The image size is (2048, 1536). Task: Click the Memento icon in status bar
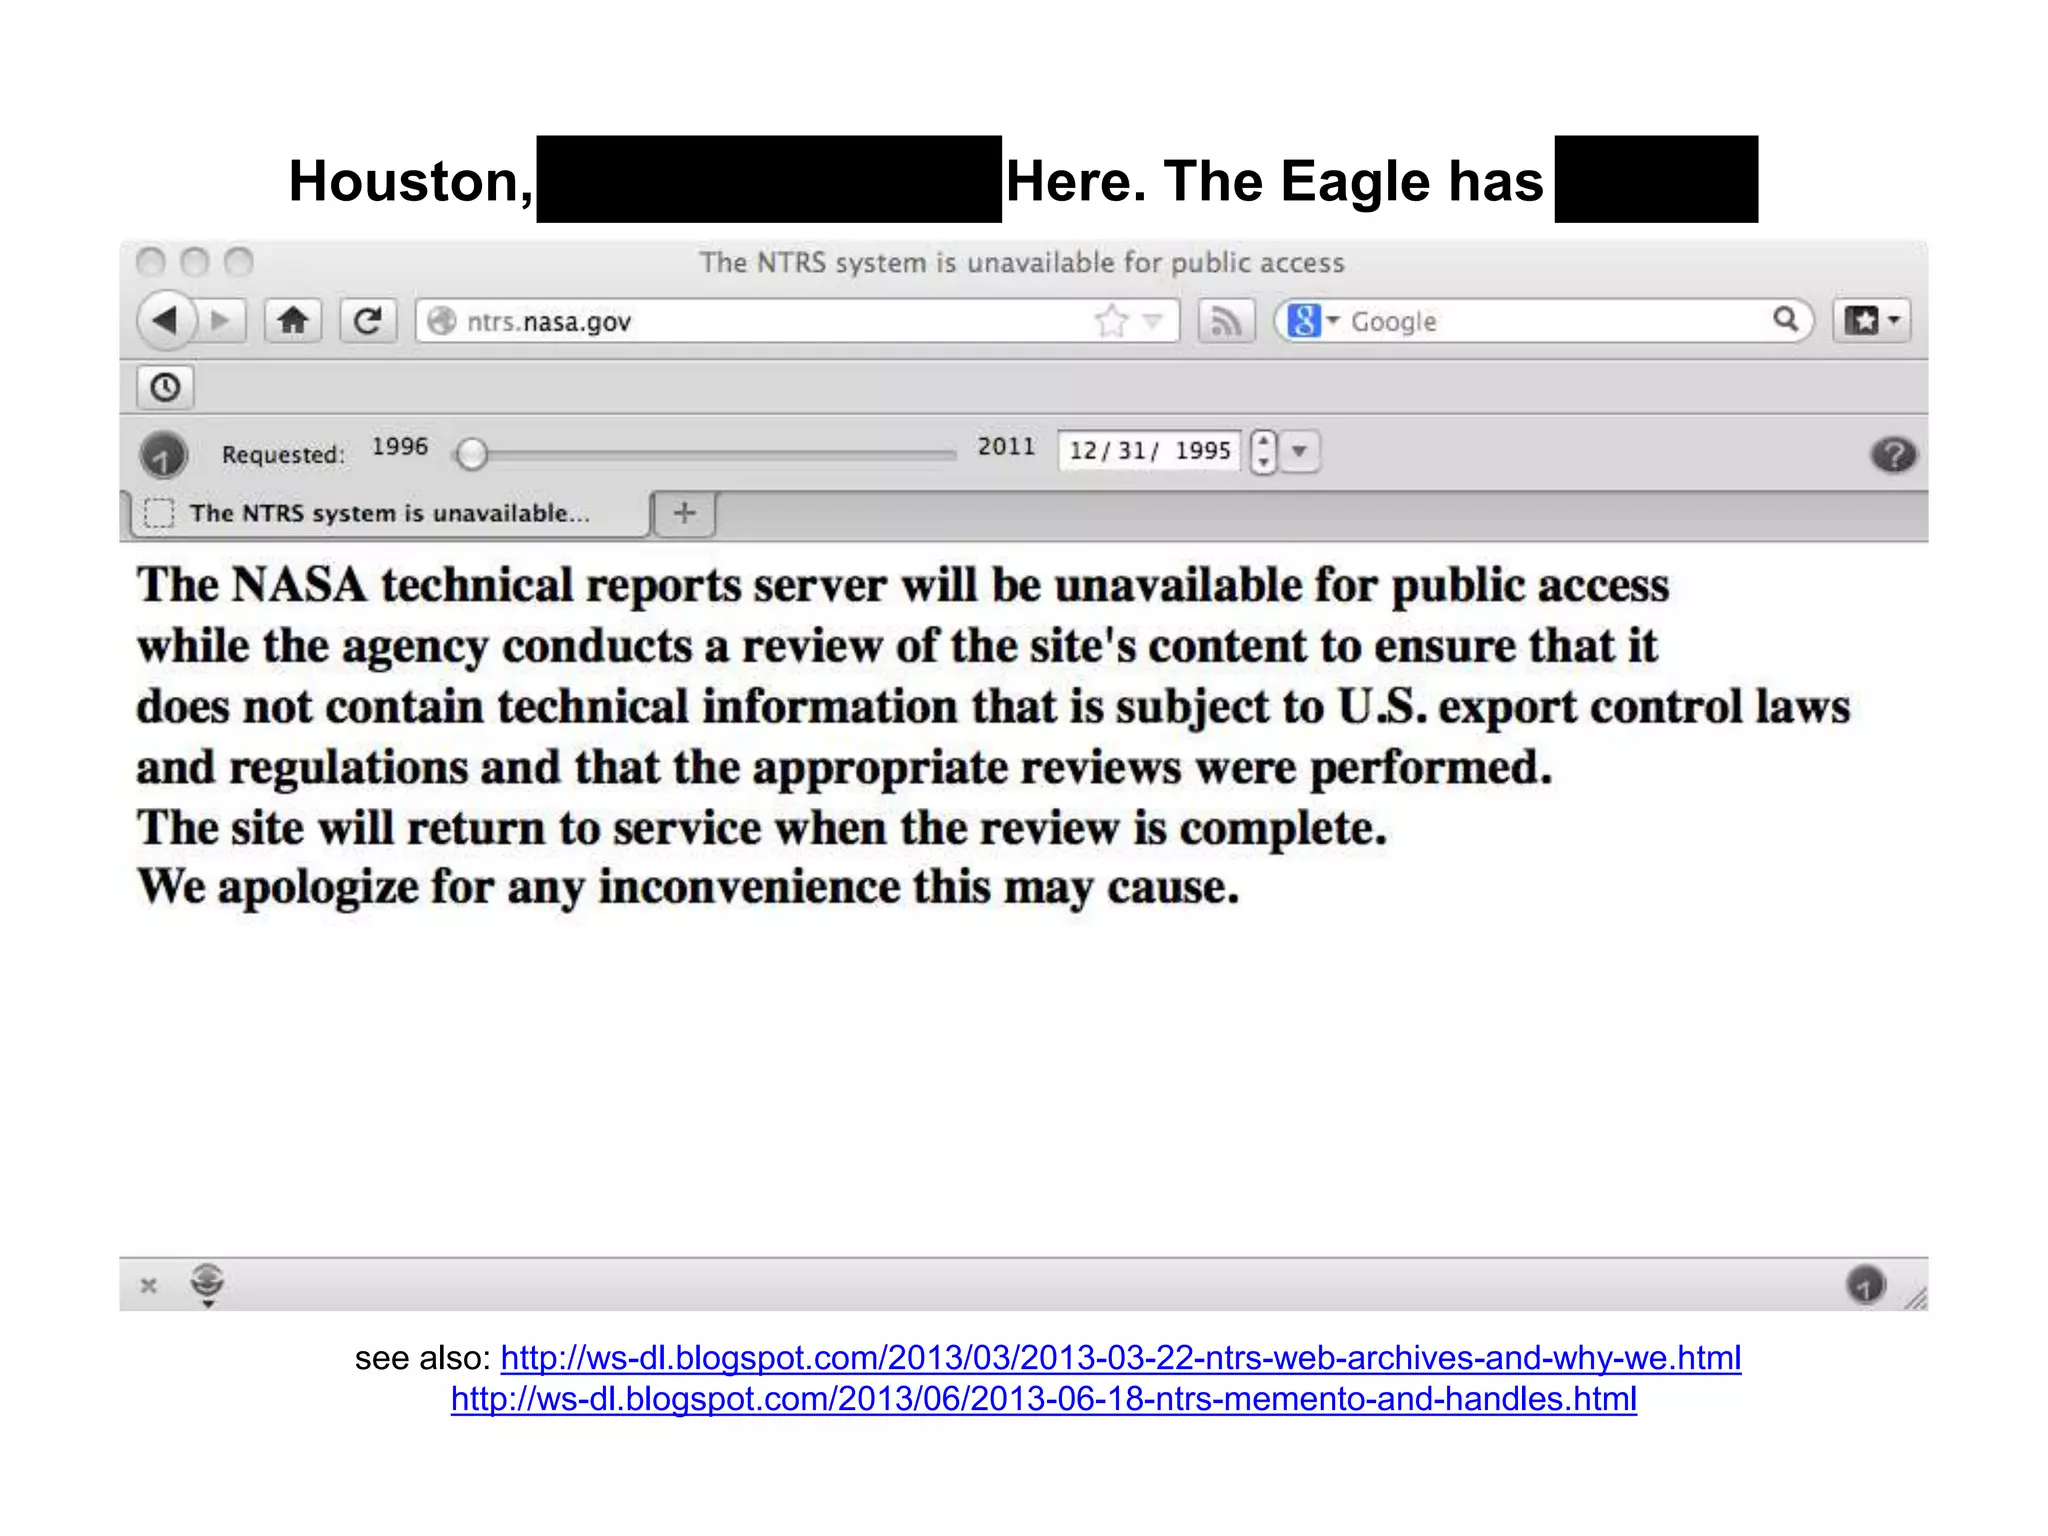[1866, 1284]
